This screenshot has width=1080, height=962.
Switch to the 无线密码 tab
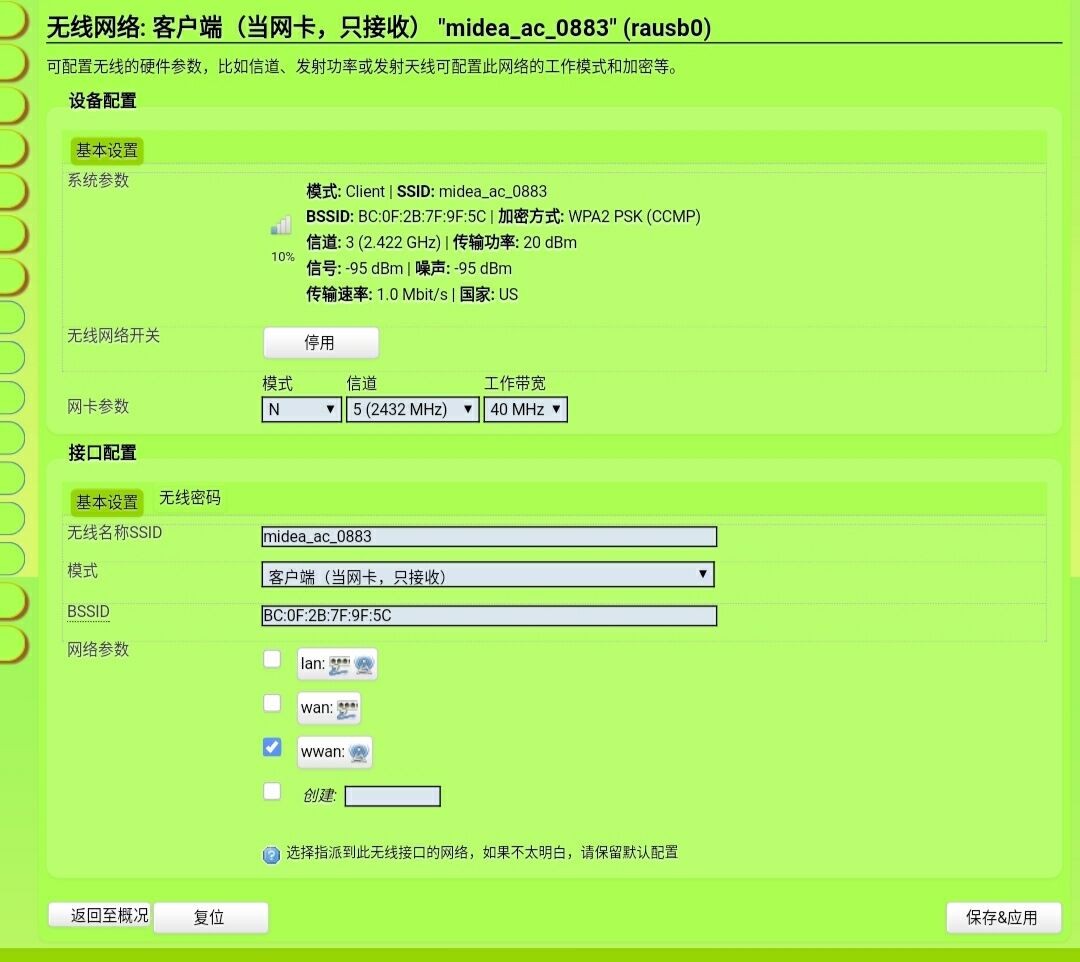click(189, 498)
